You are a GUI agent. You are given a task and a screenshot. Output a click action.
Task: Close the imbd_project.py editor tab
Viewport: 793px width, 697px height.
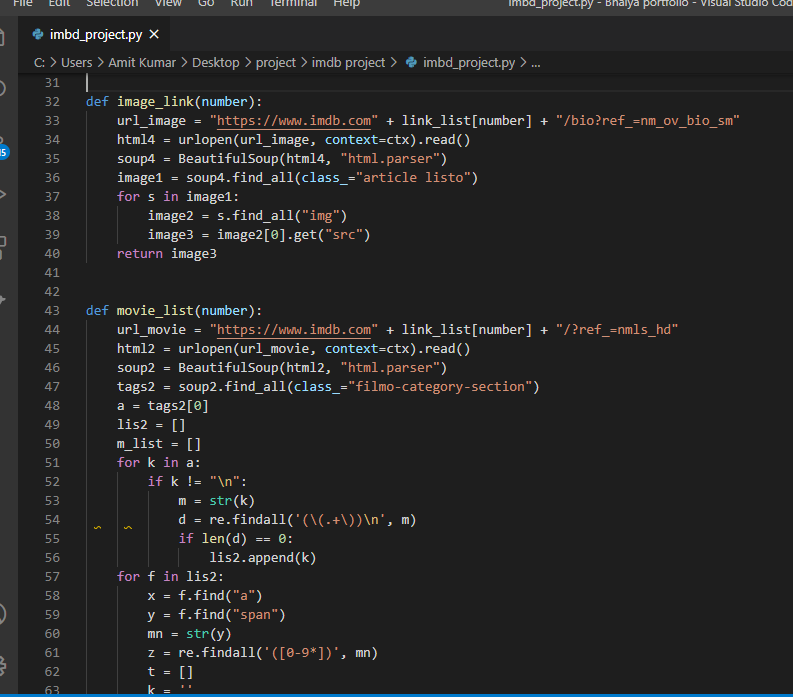(154, 35)
